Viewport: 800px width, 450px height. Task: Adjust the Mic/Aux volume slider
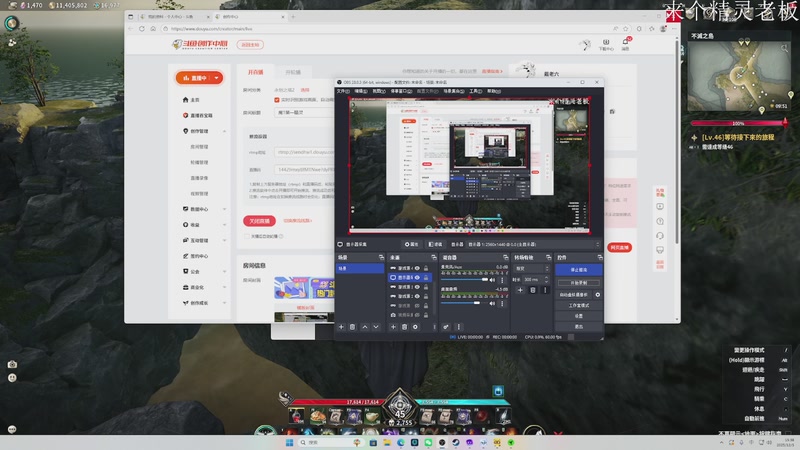[464, 280]
